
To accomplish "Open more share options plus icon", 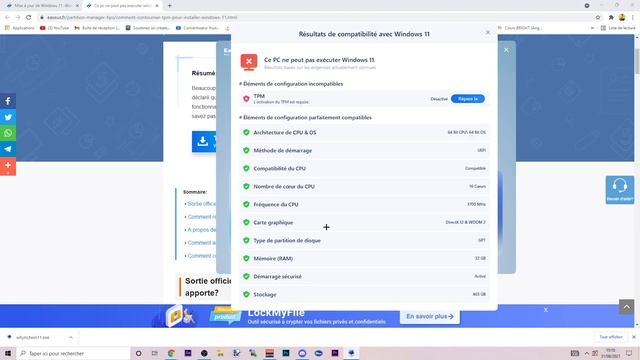I will click(8, 165).
